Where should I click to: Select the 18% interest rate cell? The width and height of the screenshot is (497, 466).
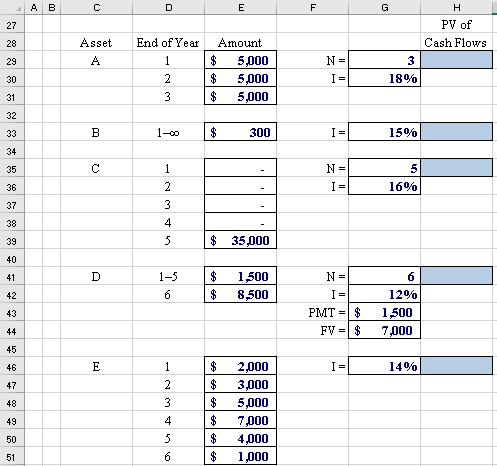point(385,78)
